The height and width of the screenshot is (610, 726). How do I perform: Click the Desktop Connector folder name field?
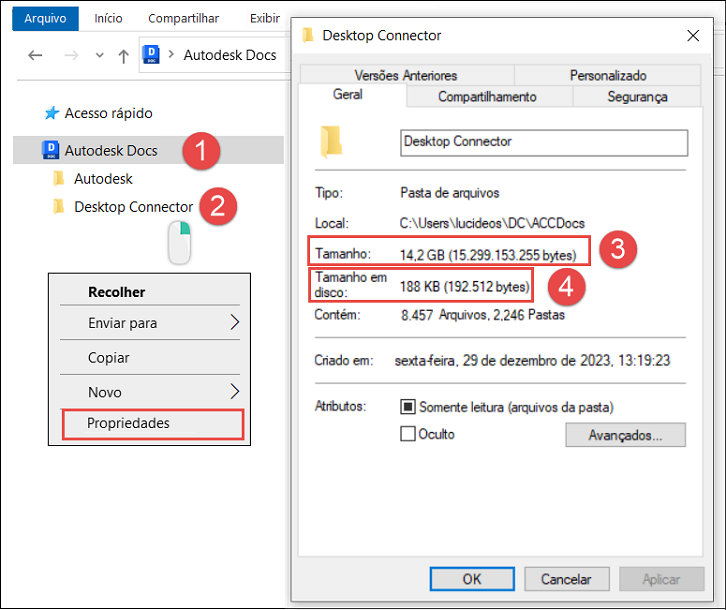coord(544,142)
